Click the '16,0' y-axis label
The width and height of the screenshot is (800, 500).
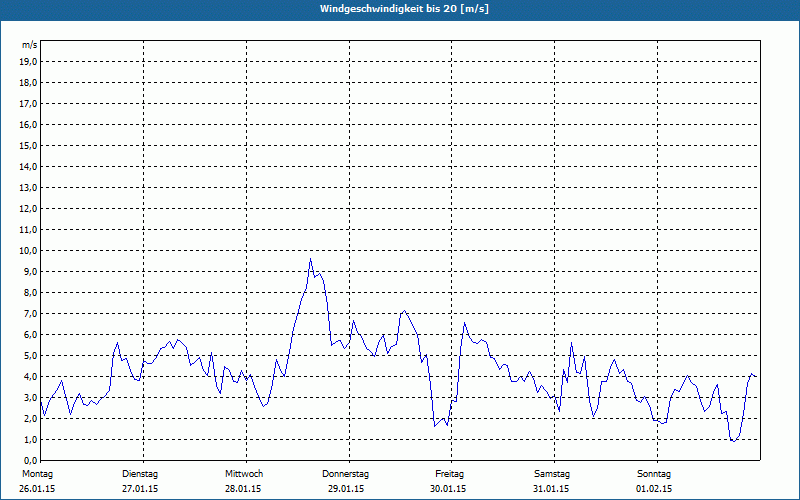click(x=28, y=124)
